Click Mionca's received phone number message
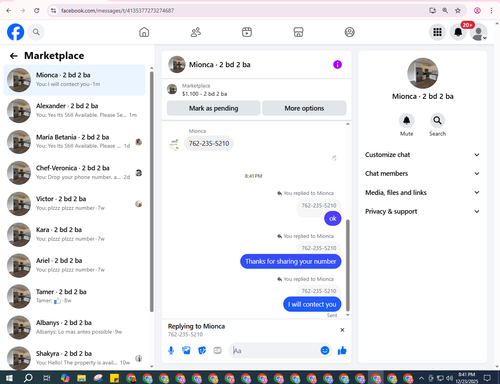500x384 pixels. coord(209,143)
